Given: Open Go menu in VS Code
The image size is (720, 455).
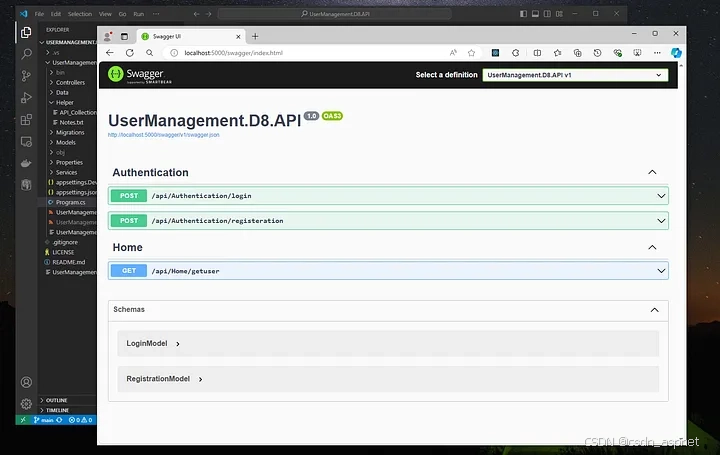Looking at the screenshot, I should tap(122, 14).
